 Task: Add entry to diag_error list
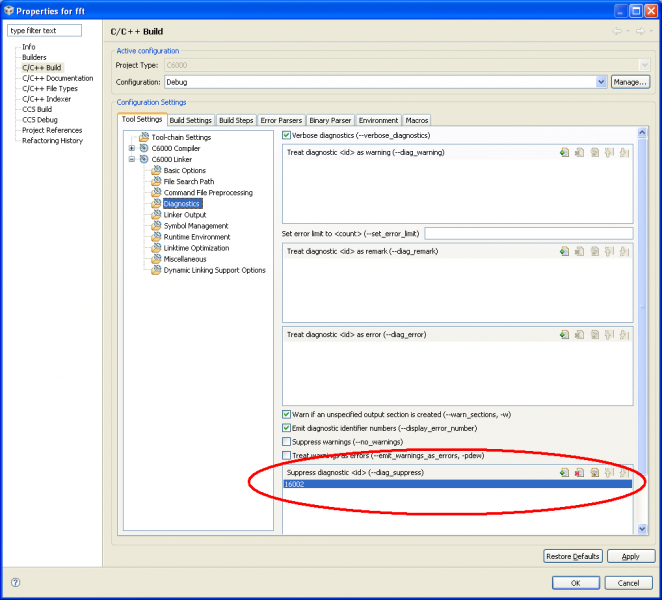[x=564, y=334]
